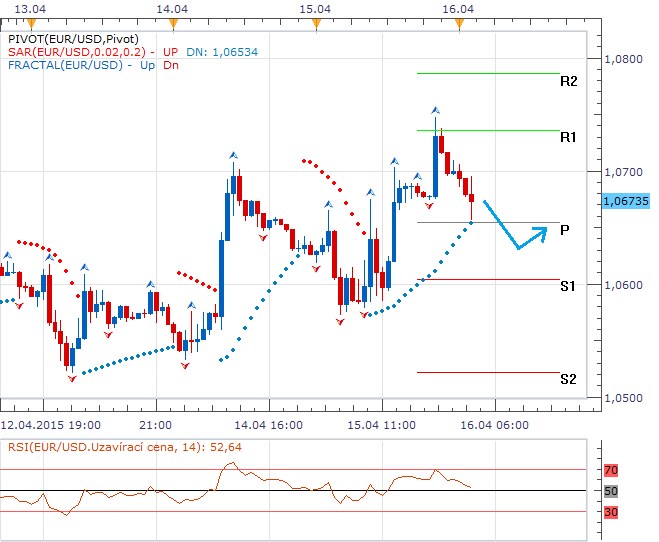Select the R1 resistance level label
Screen dimensions: 659x542
pos(568,137)
